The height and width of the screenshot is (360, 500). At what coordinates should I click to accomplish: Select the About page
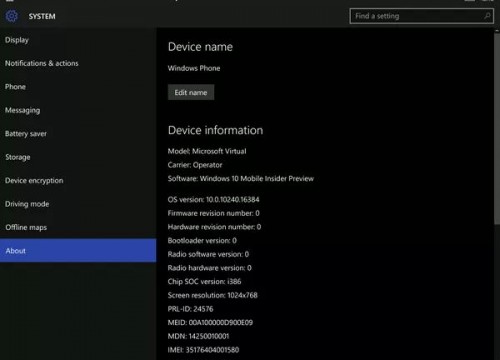pos(78,250)
